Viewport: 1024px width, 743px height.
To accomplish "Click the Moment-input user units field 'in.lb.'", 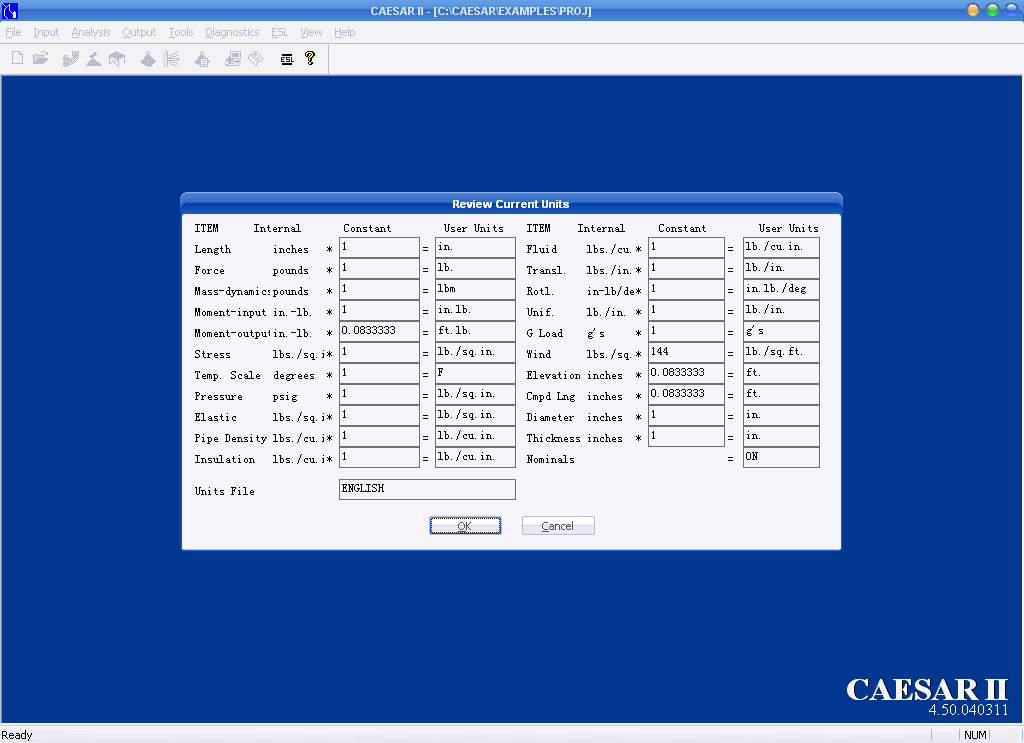I will 475,310.
